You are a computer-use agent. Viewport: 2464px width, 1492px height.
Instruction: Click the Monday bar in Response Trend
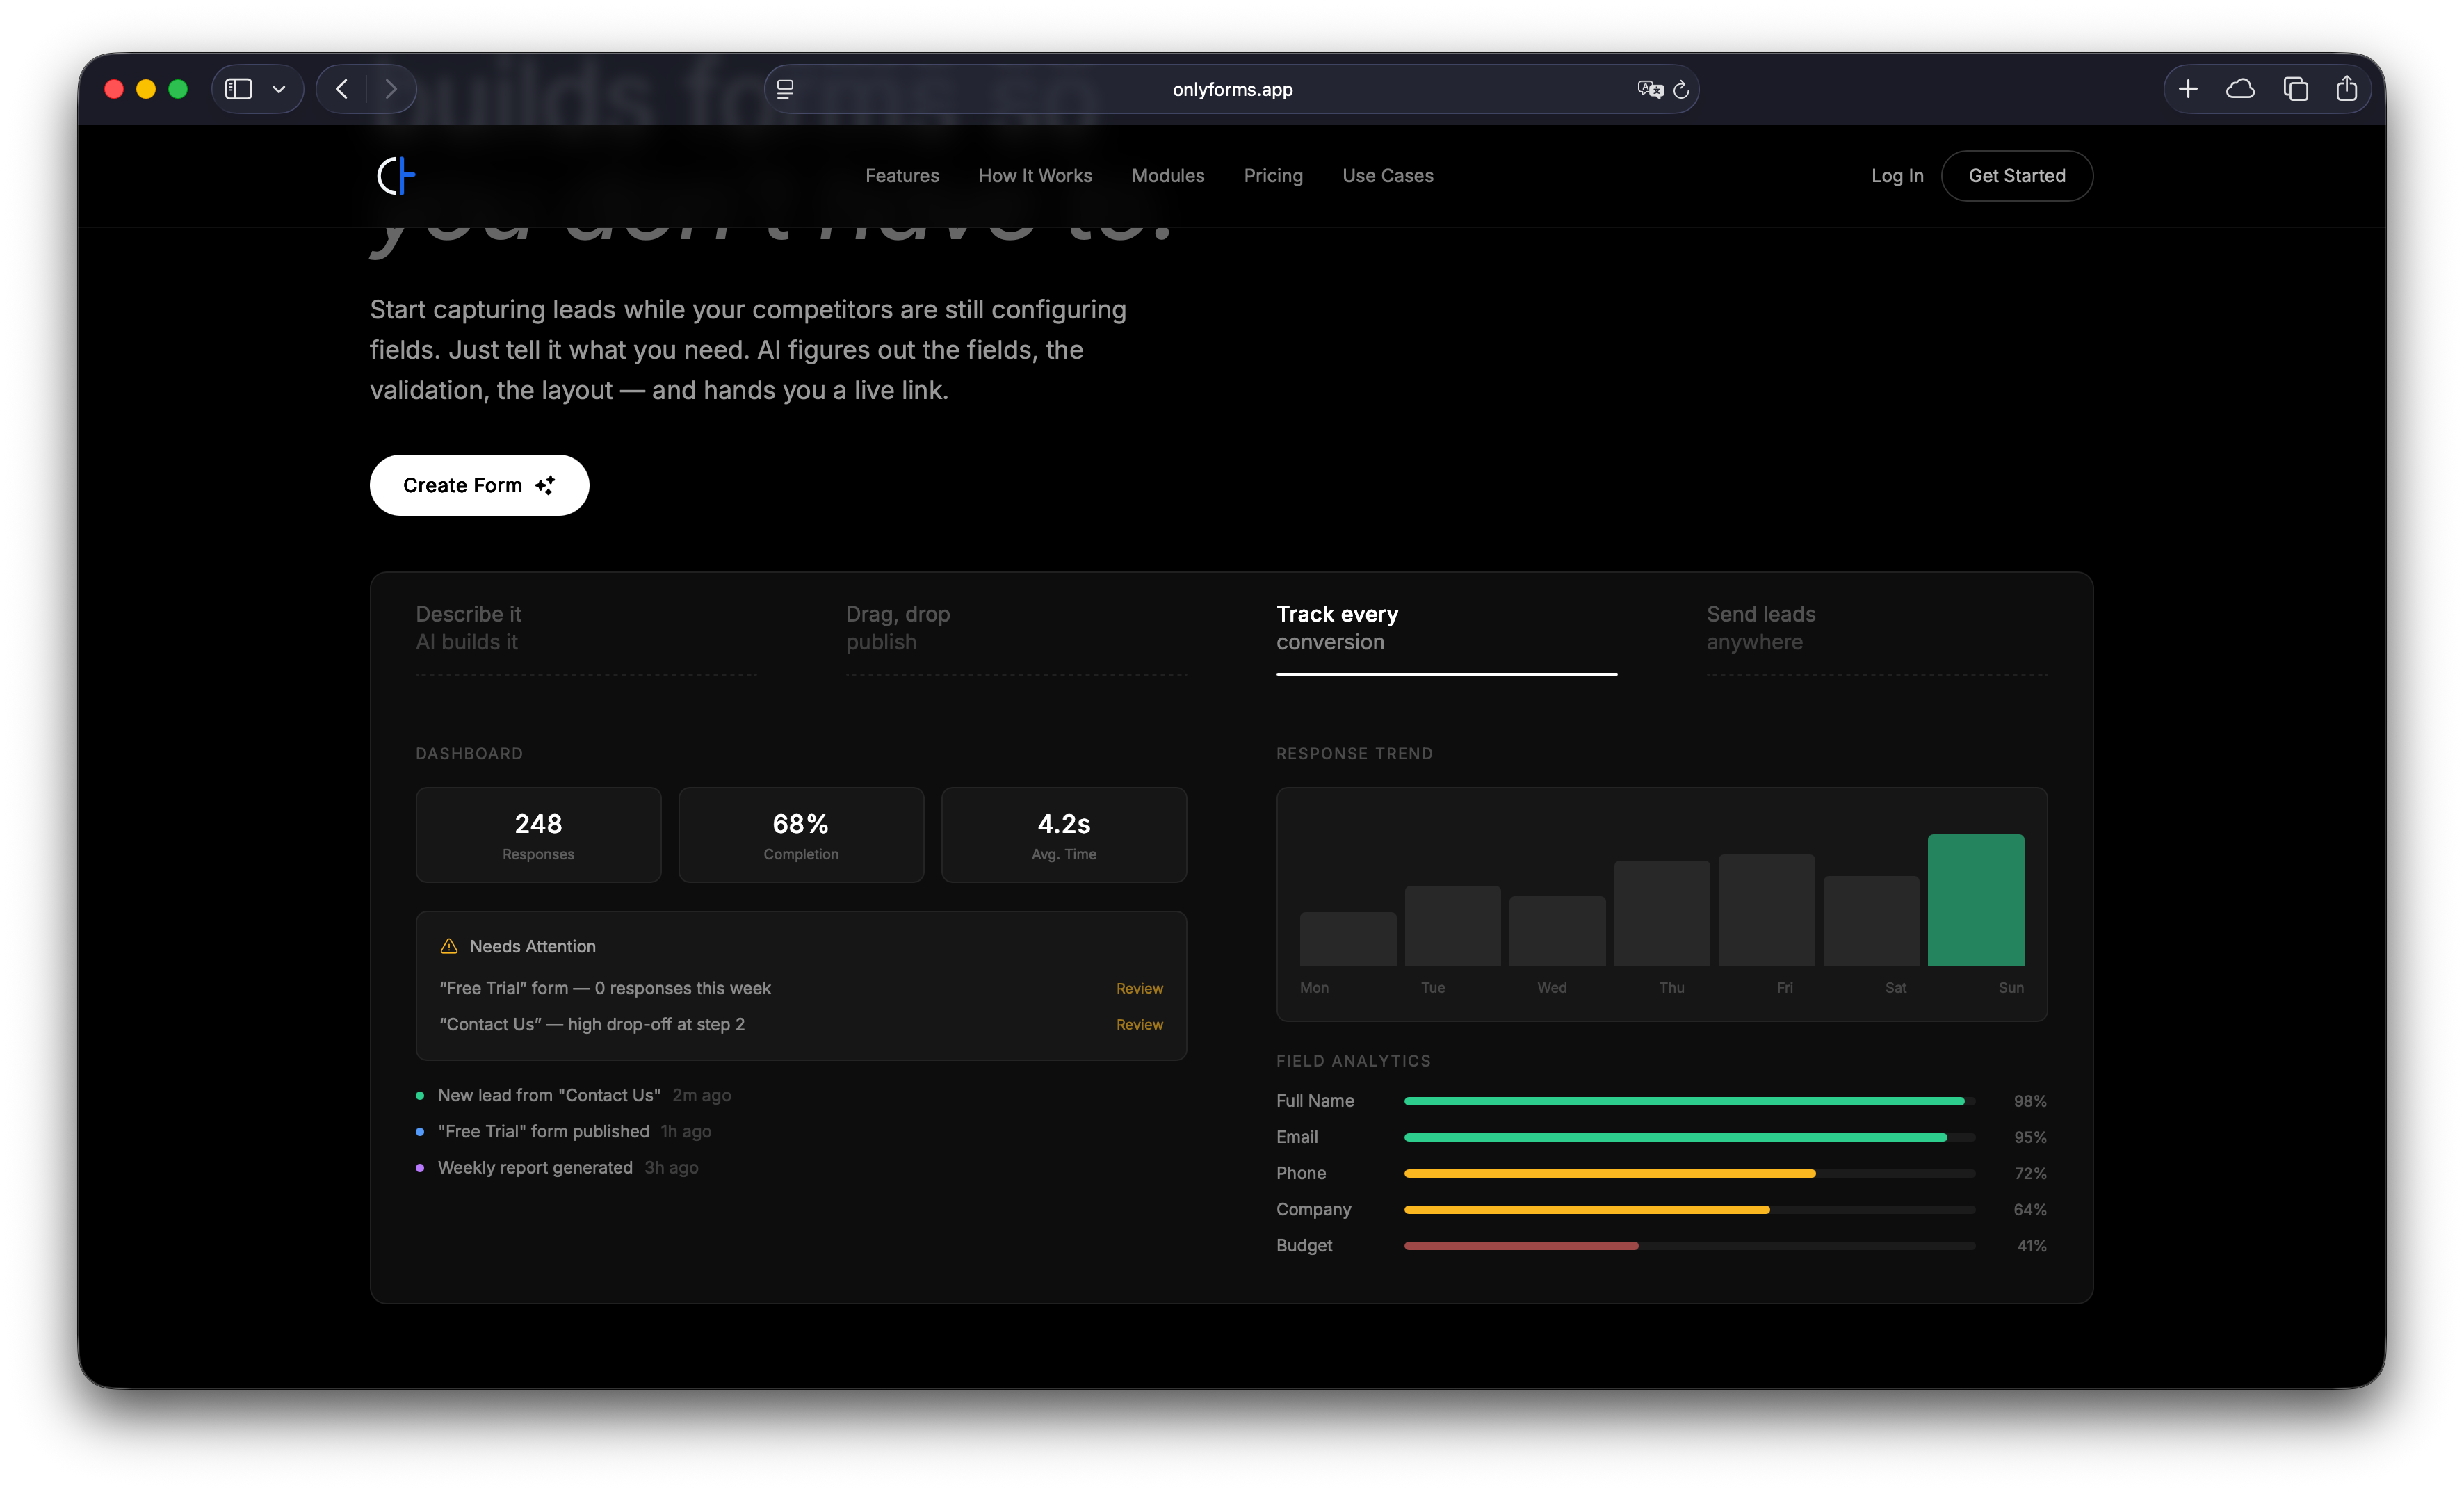[1348, 939]
